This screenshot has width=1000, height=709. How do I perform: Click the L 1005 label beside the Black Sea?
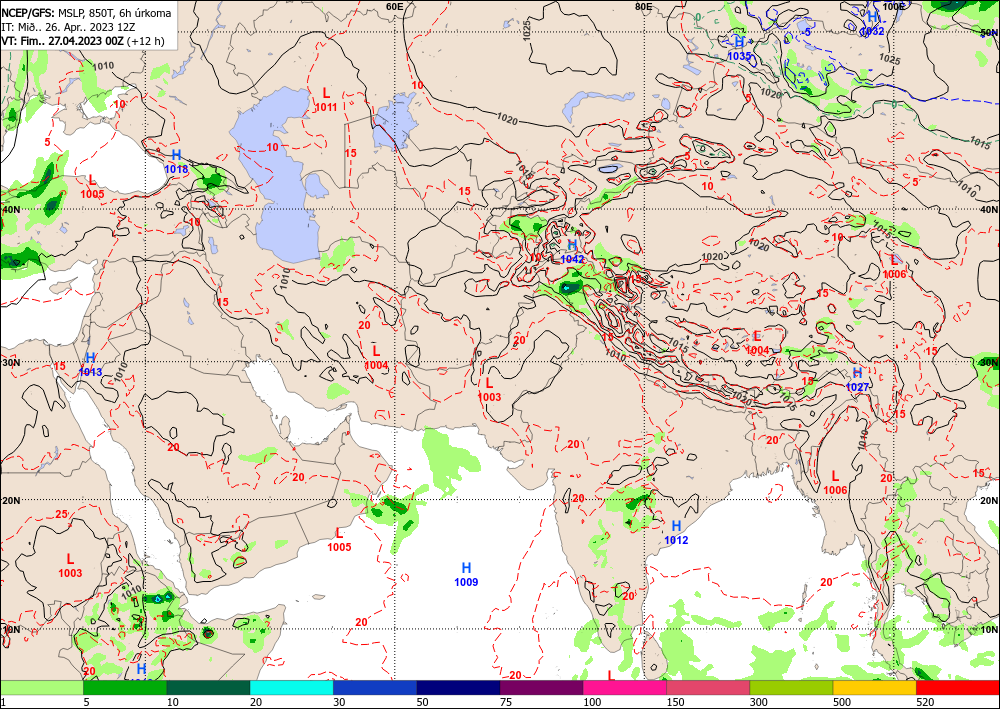pyautogui.click(x=92, y=187)
